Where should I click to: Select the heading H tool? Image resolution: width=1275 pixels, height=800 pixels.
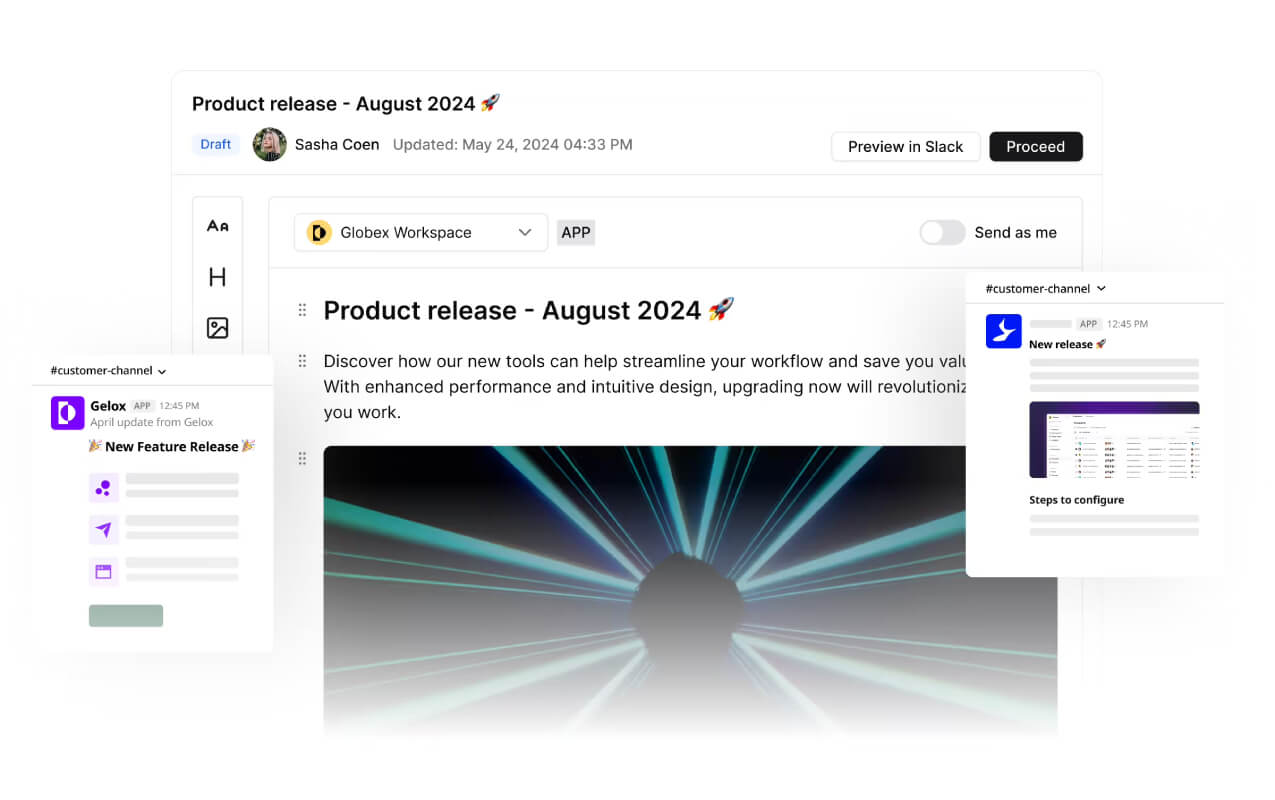click(x=217, y=277)
